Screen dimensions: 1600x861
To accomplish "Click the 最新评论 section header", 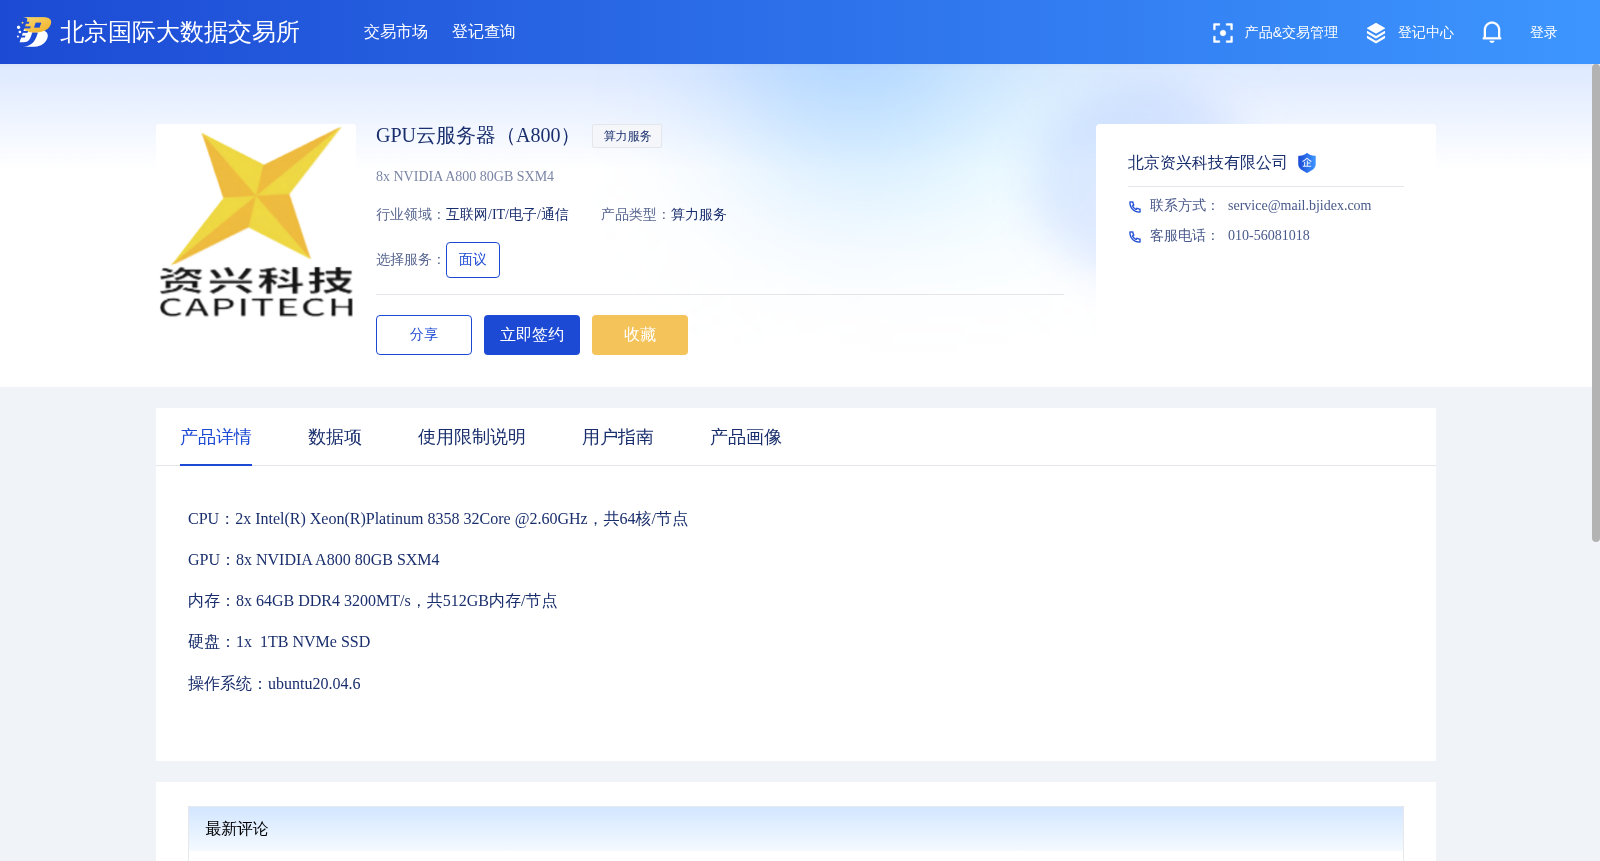I will [x=796, y=829].
